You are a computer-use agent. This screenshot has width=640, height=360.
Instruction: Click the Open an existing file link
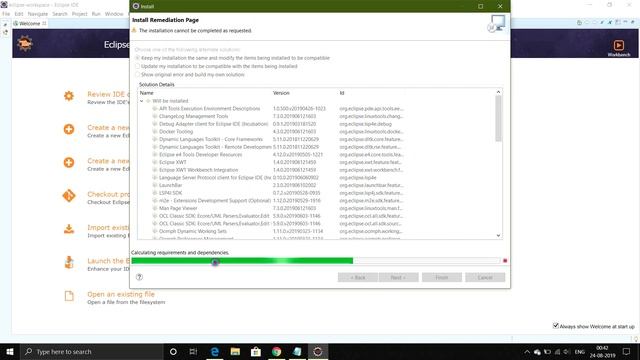pos(121,294)
